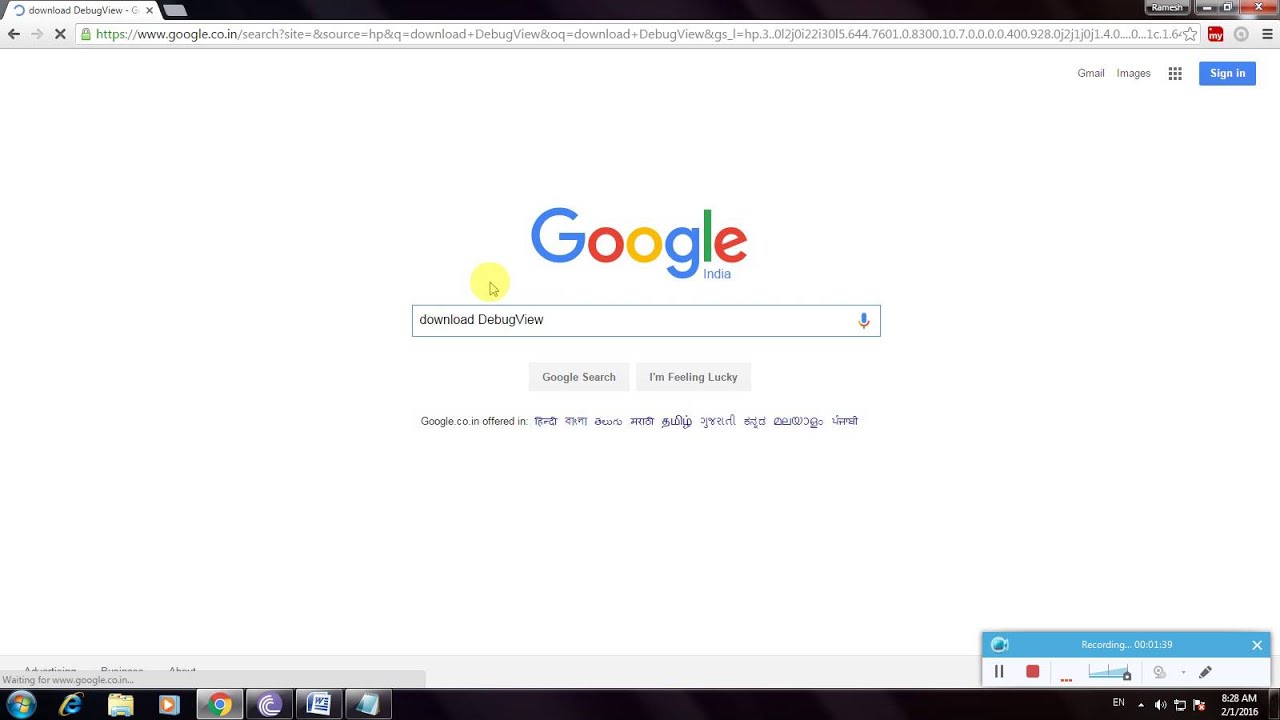Viewport: 1280px width, 720px height.
Task: Click the Google search box
Action: 646,320
